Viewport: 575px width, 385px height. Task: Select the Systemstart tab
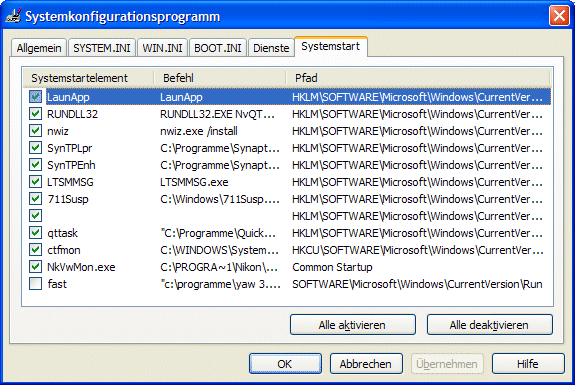pos(330,47)
